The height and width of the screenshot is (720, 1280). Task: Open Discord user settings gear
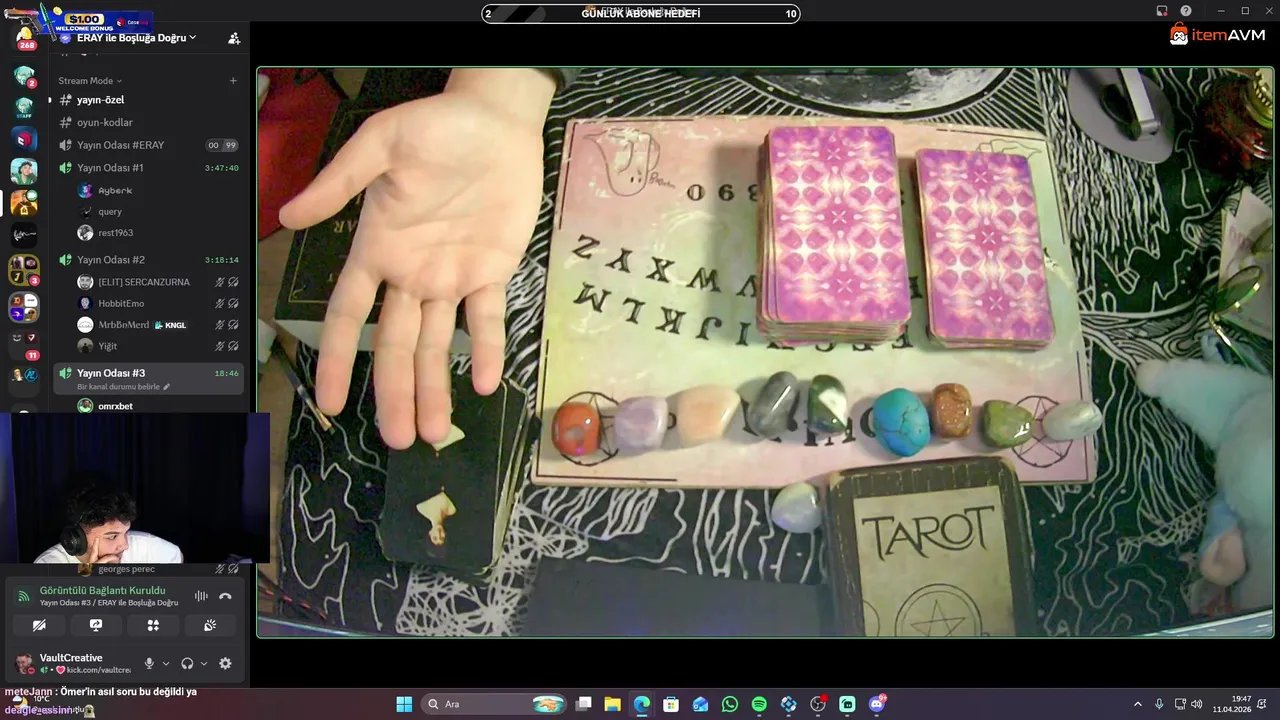(x=225, y=663)
